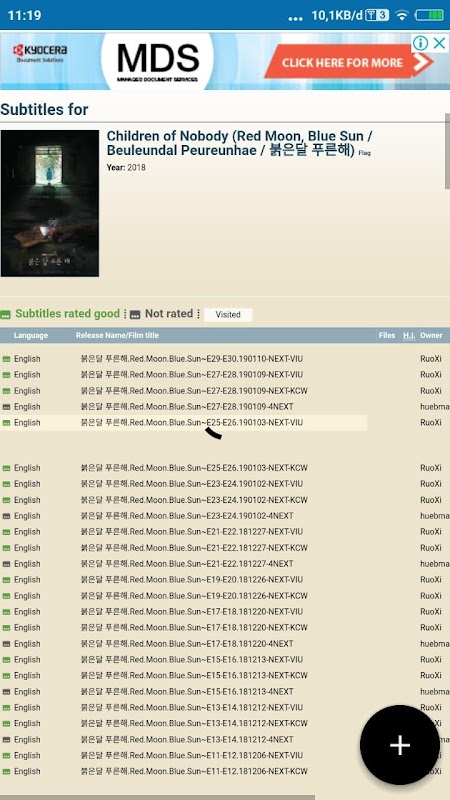Click the CLICK HERE FOR MORE ad button
The width and height of the screenshot is (450, 800).
coord(349,63)
